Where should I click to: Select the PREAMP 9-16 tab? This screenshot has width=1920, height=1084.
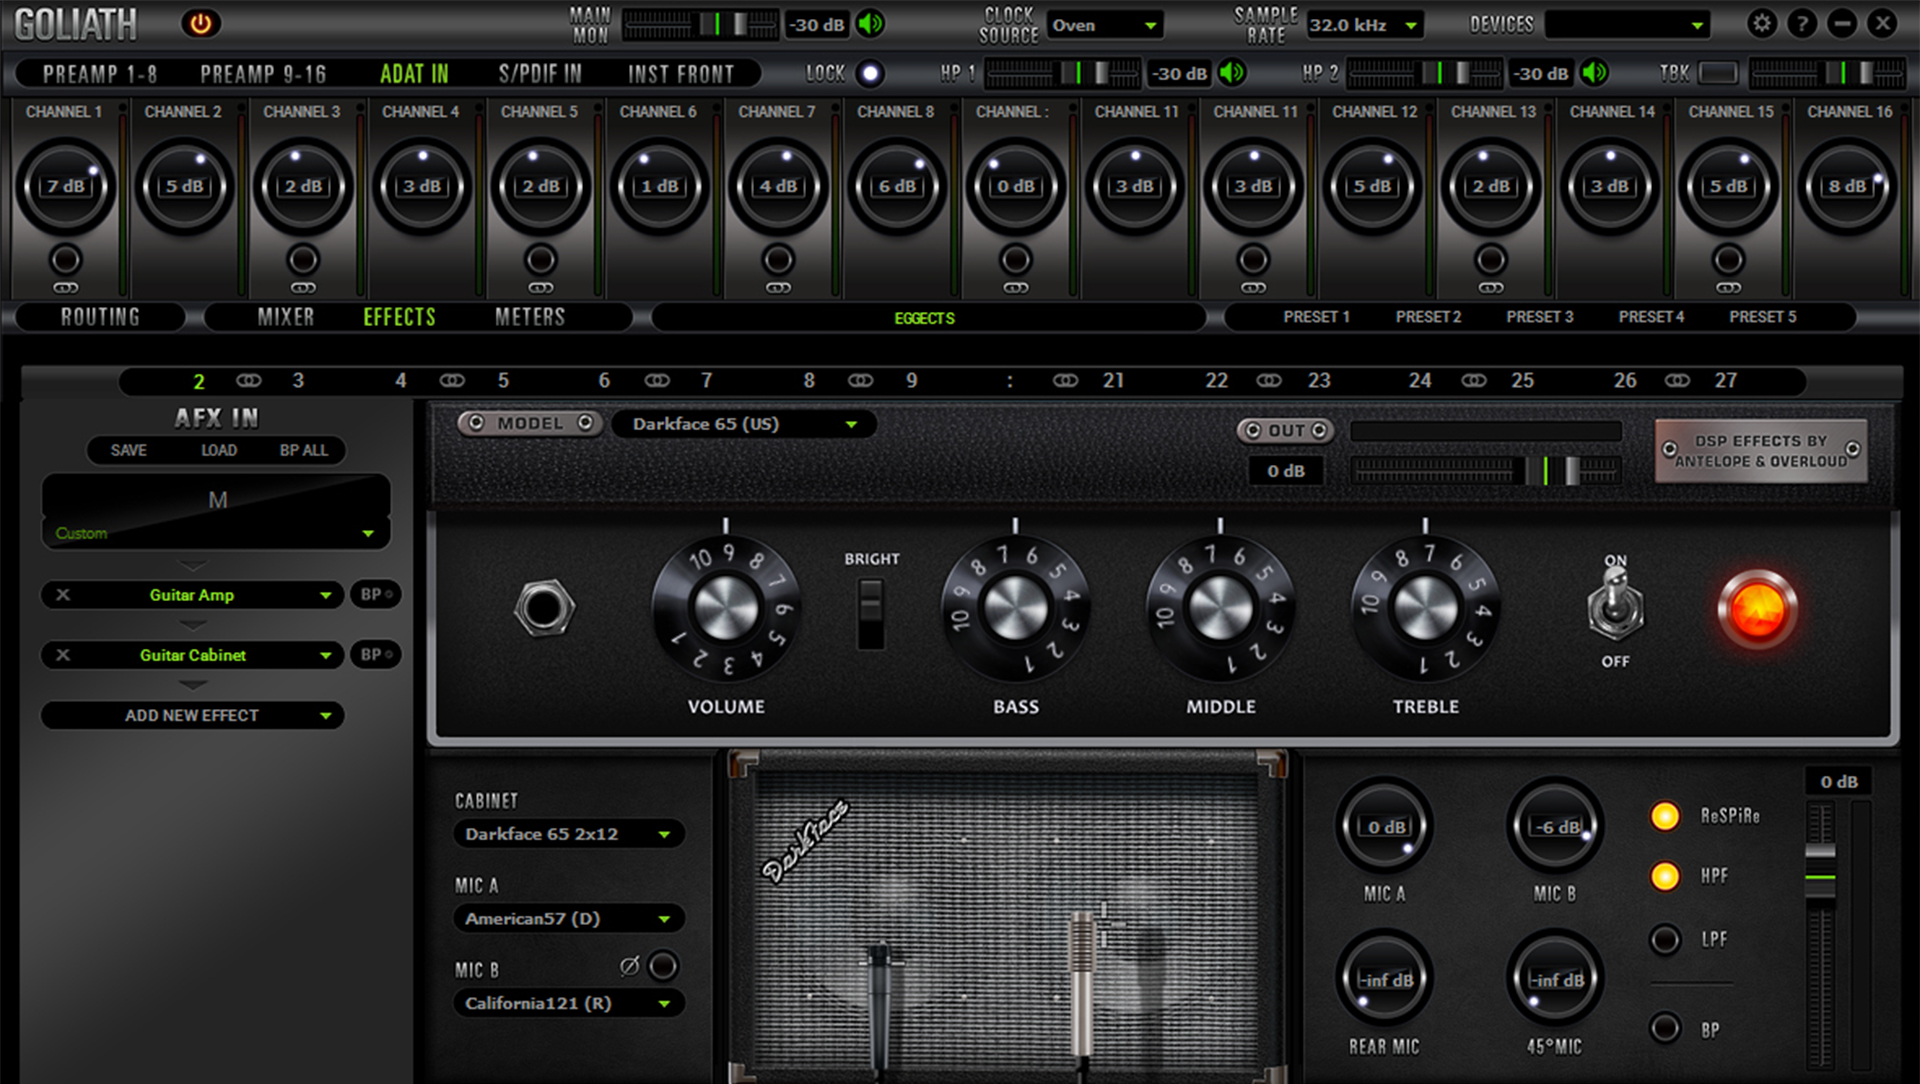263,74
